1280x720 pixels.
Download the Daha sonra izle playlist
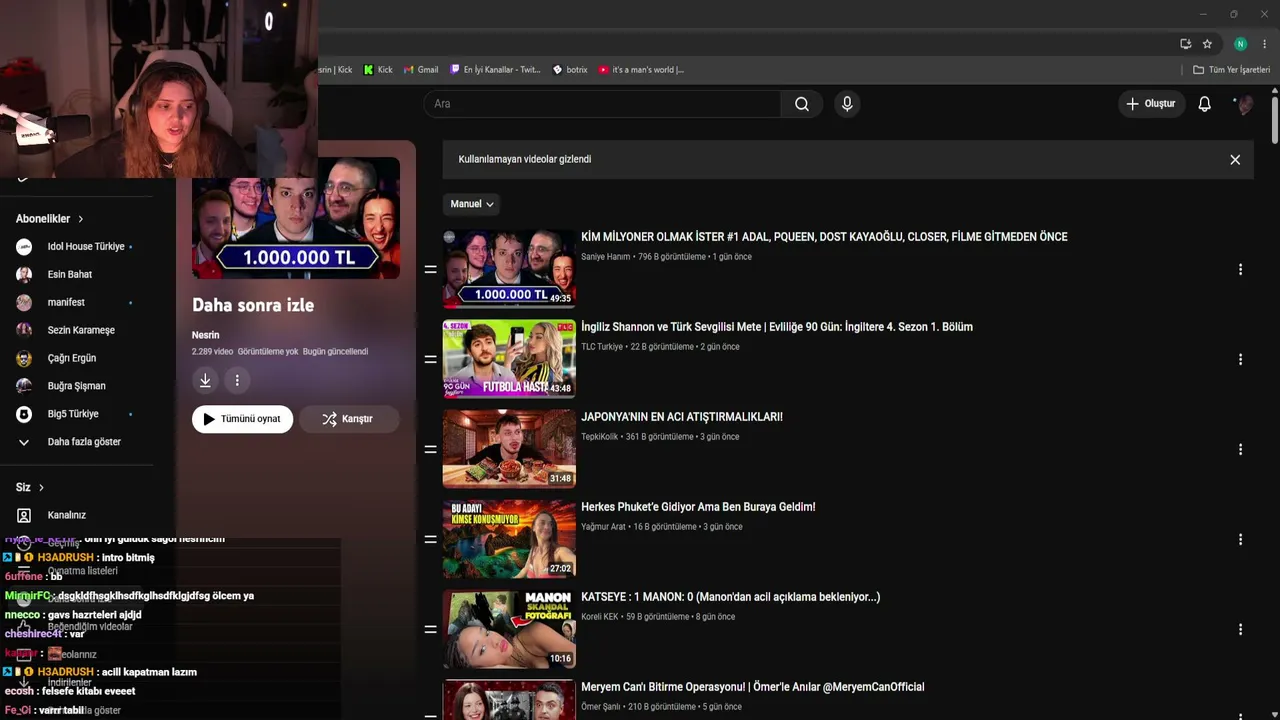tap(205, 380)
